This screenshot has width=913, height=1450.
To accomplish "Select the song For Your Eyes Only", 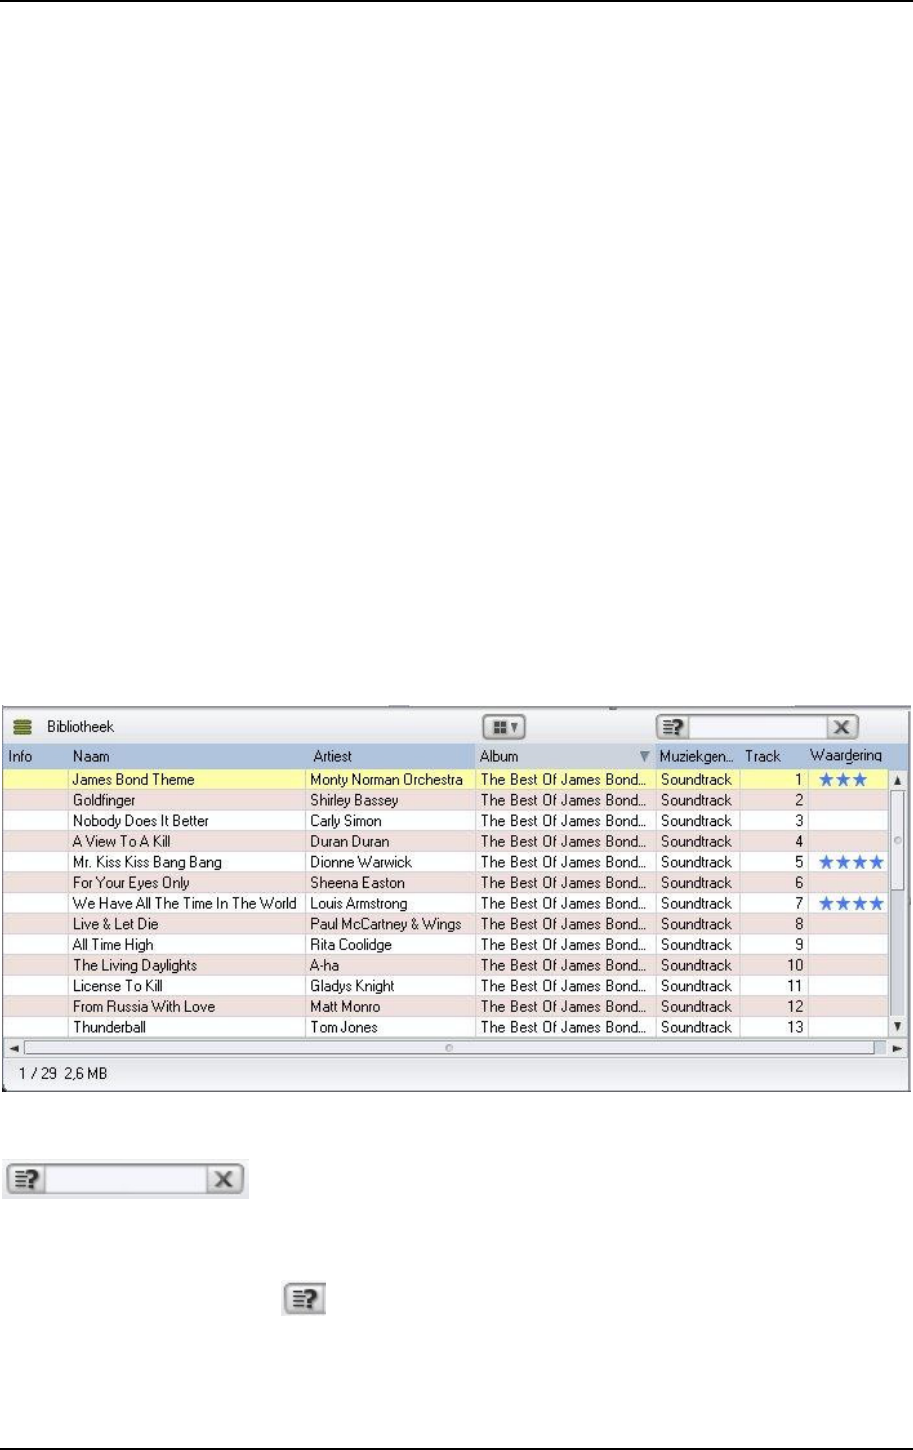I will coord(131,883).
